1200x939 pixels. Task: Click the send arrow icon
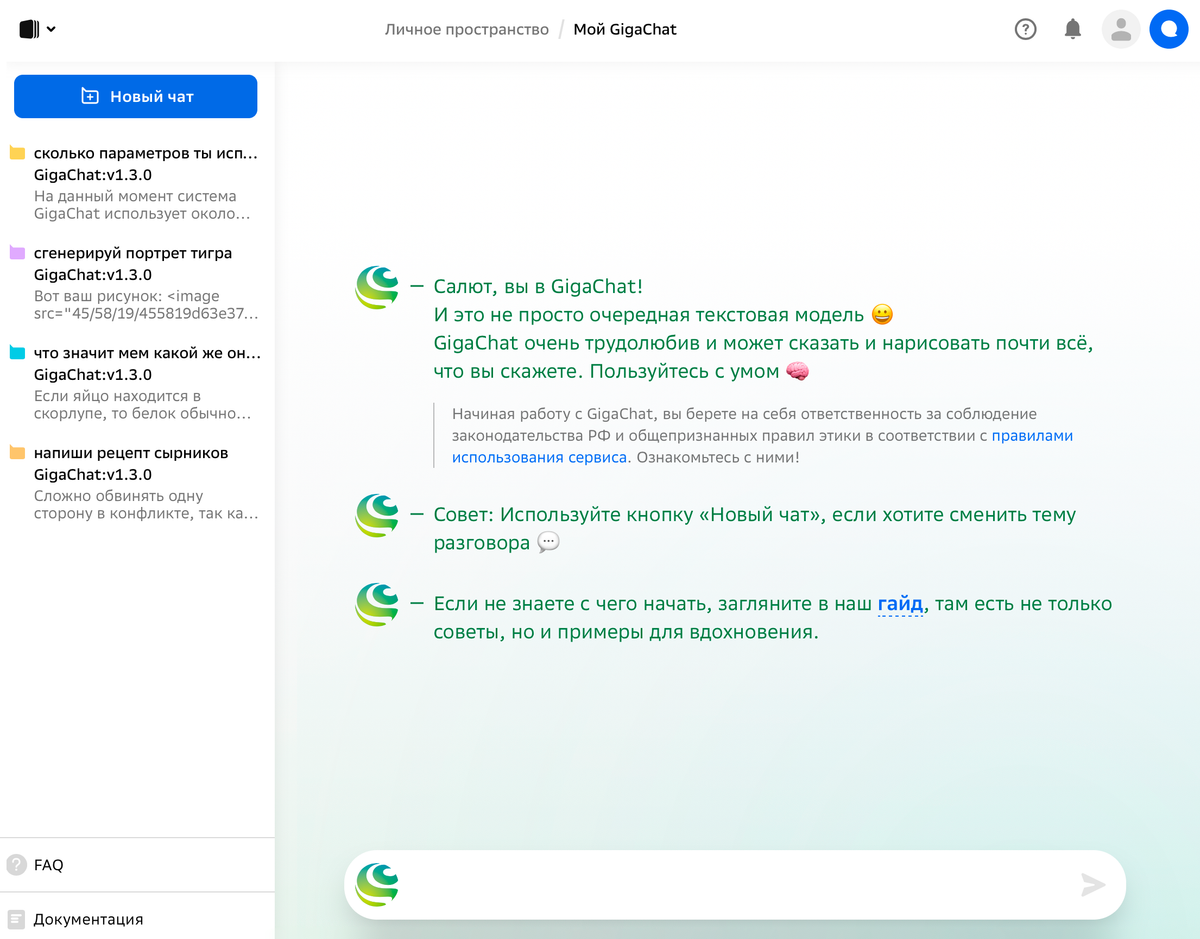click(x=1093, y=884)
